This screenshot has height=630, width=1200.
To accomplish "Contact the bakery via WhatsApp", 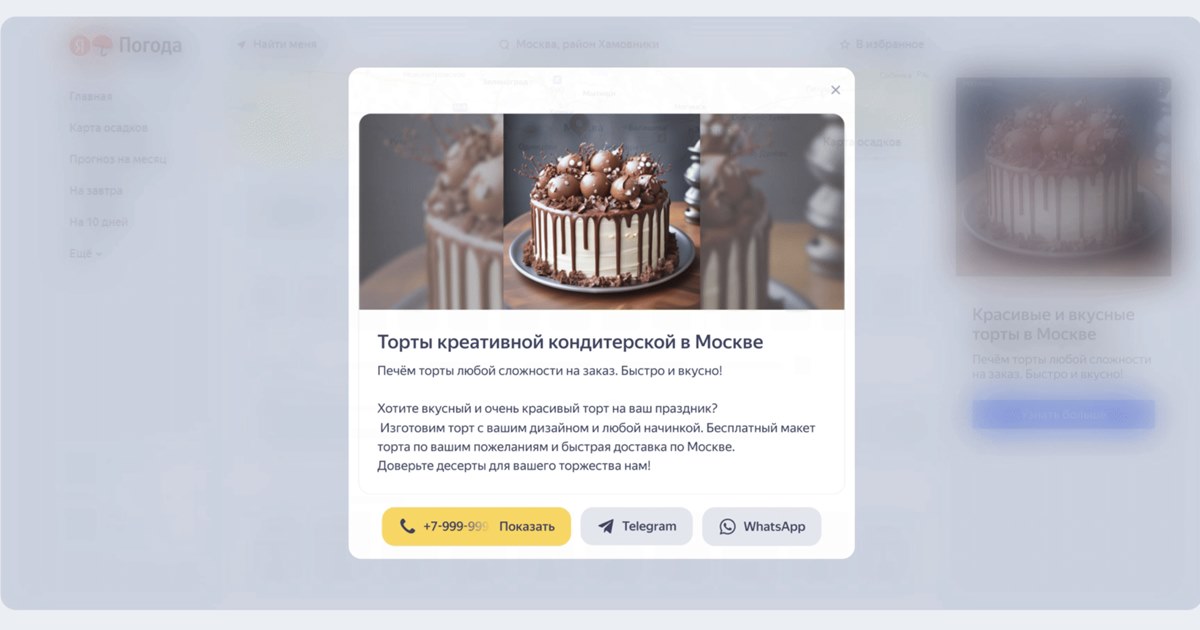I will tap(761, 526).
